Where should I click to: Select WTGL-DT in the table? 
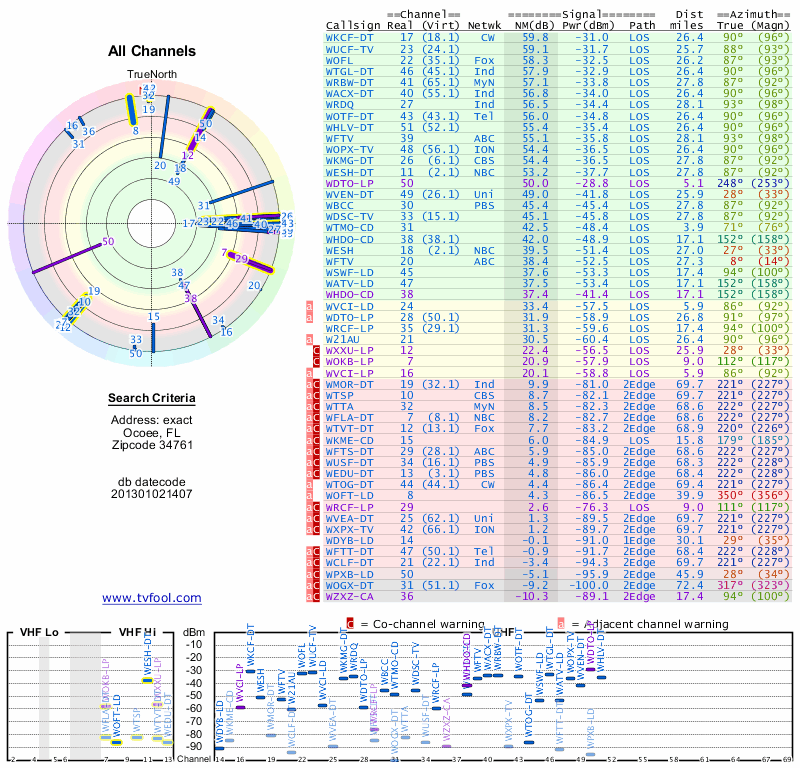click(x=349, y=72)
